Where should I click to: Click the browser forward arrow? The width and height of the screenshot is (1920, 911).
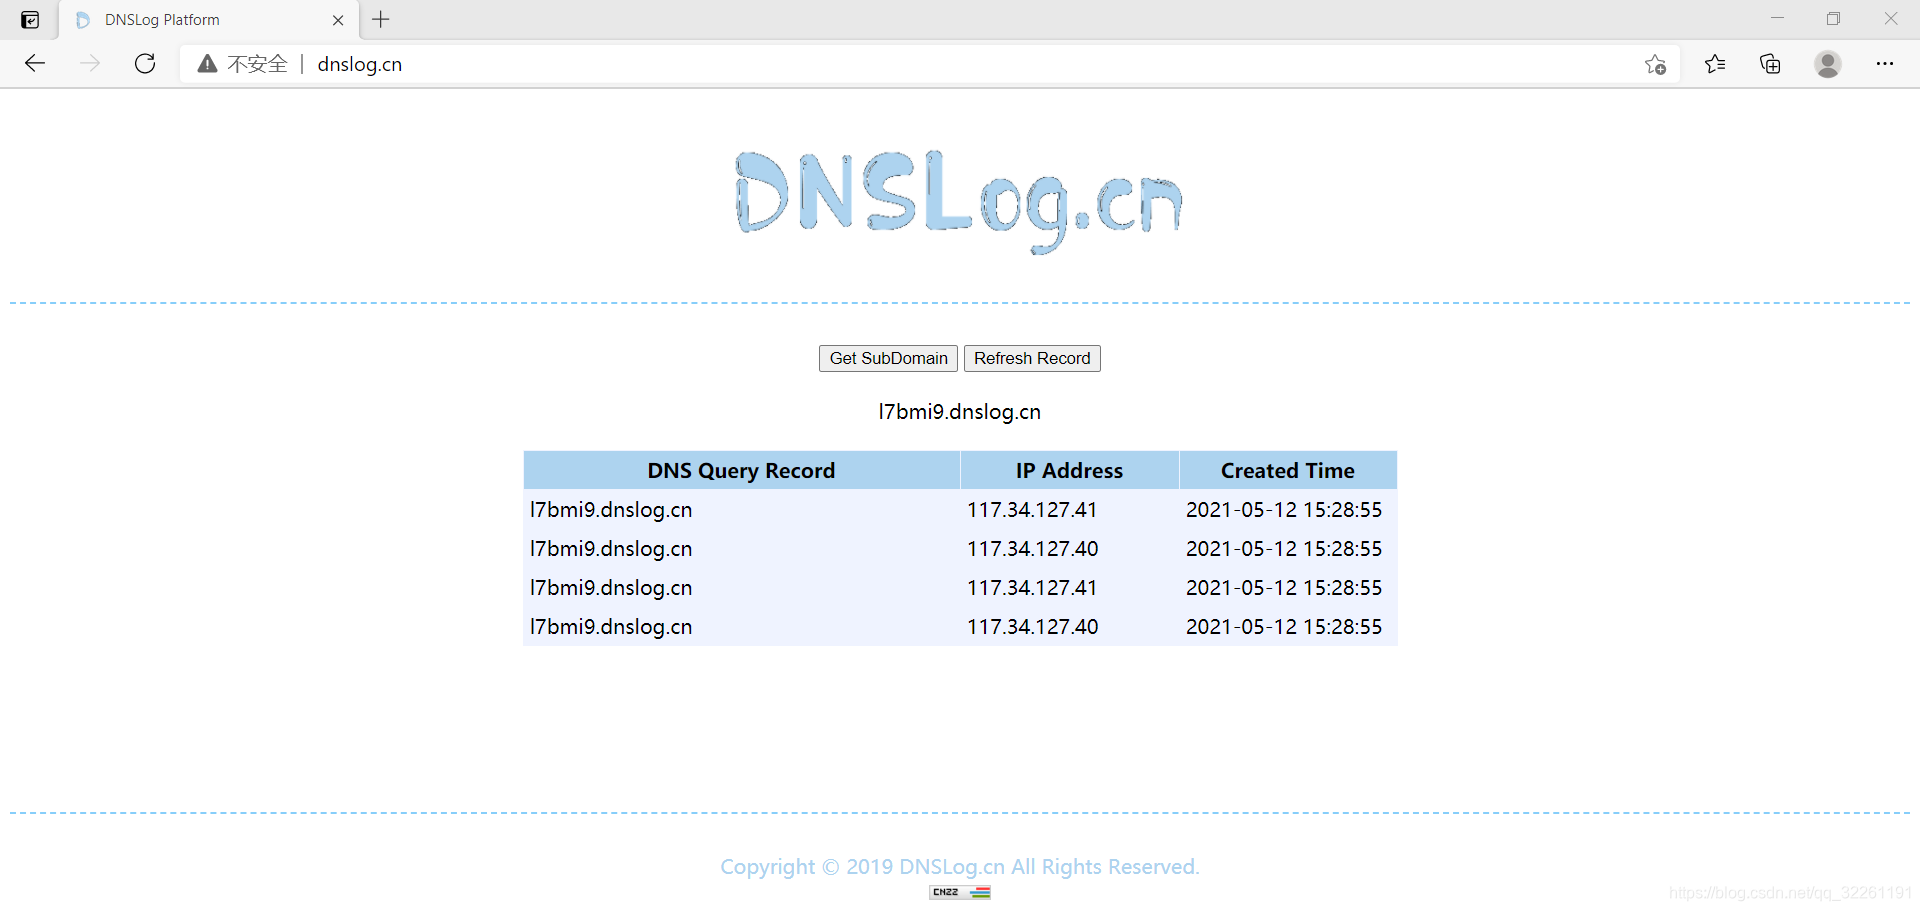tap(90, 64)
